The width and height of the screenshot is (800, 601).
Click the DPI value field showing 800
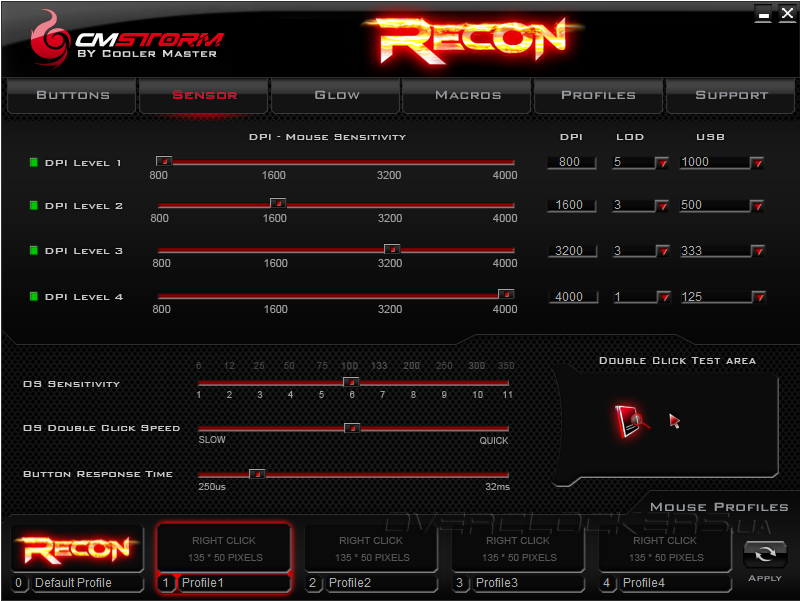571,162
